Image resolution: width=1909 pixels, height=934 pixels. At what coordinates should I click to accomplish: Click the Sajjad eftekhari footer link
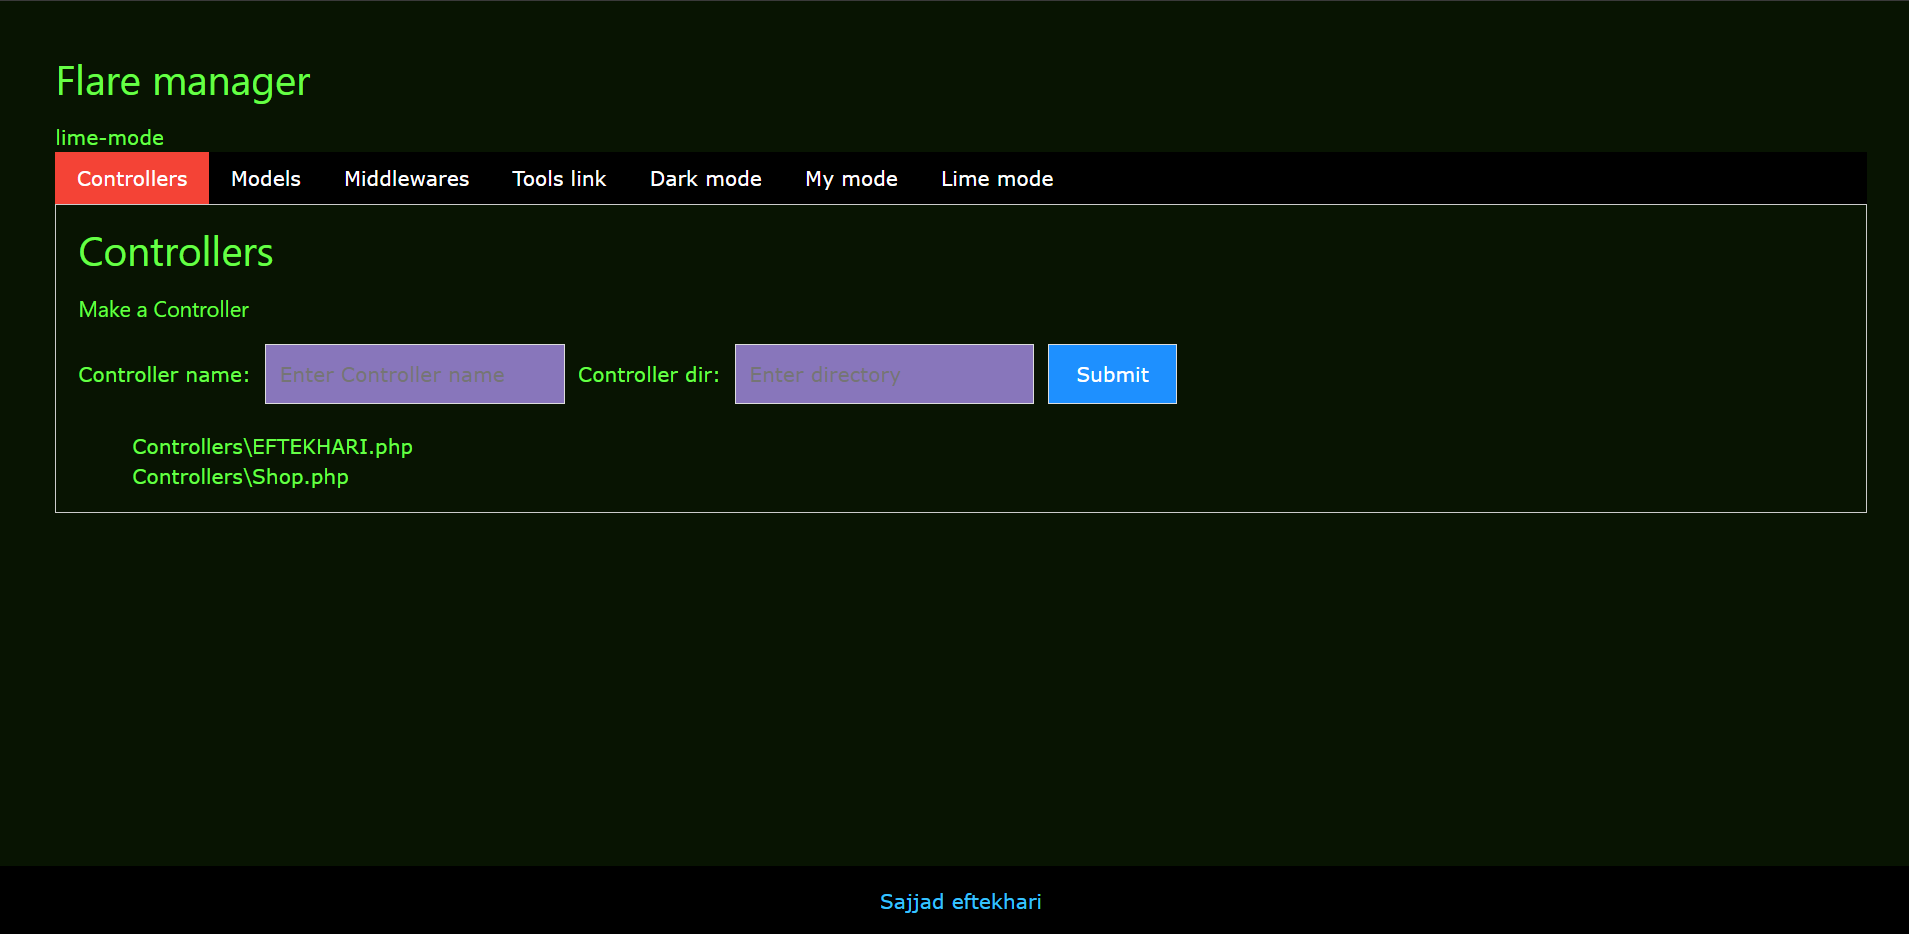point(959,901)
